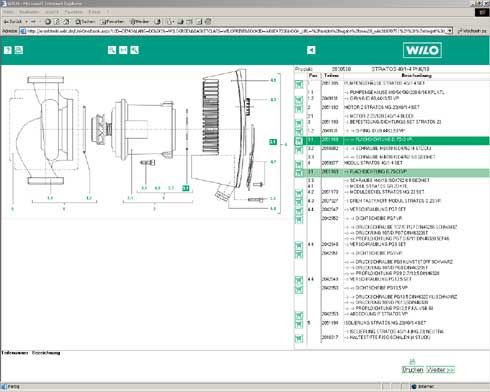Open the Bearbeiten menu
The height and width of the screenshot is (392, 490).
click(x=29, y=12)
